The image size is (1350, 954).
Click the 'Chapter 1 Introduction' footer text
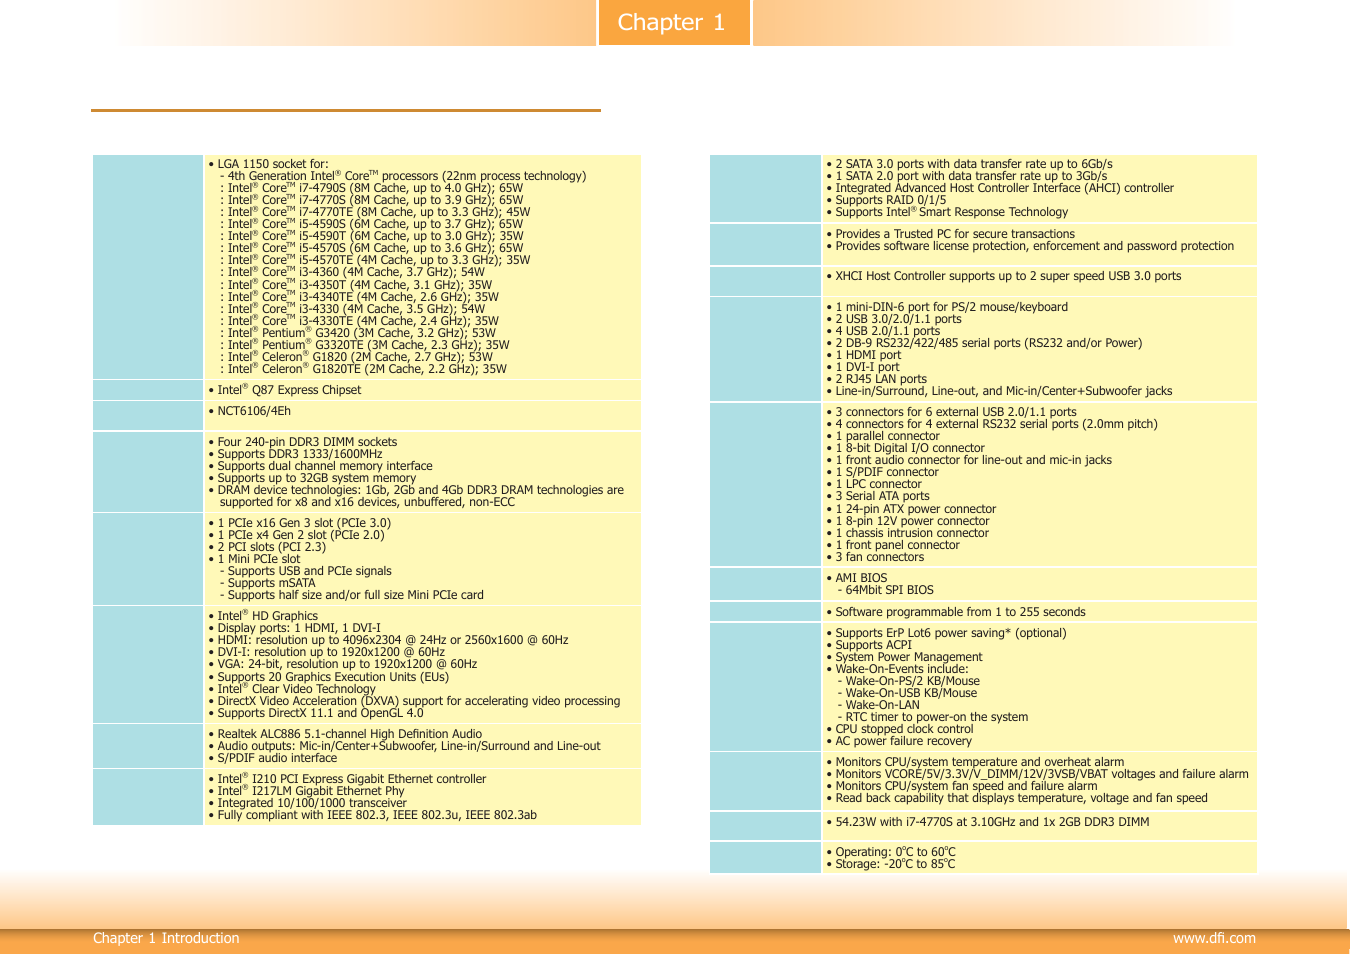coord(166,938)
